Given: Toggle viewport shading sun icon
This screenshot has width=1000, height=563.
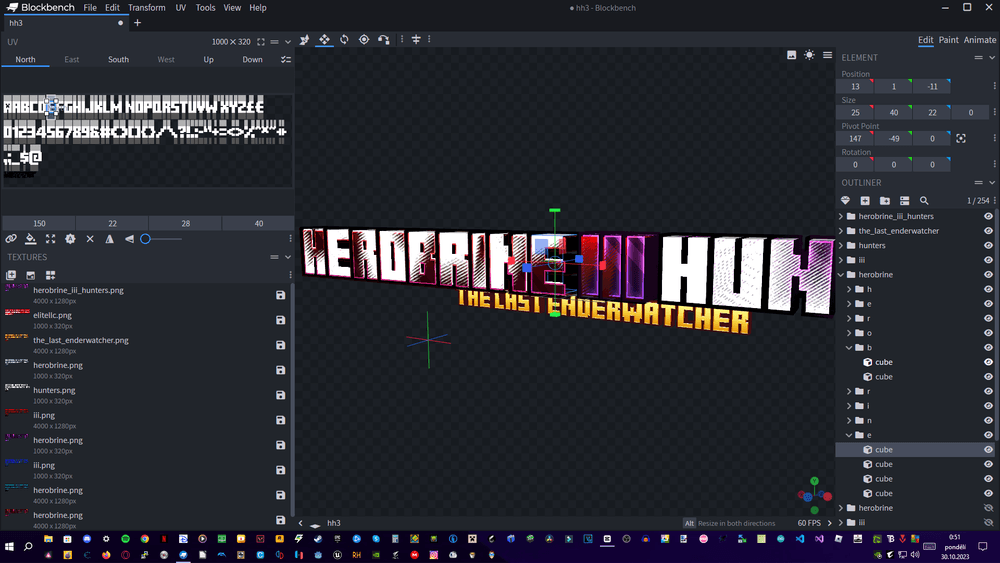Looking at the screenshot, I should click(809, 55).
